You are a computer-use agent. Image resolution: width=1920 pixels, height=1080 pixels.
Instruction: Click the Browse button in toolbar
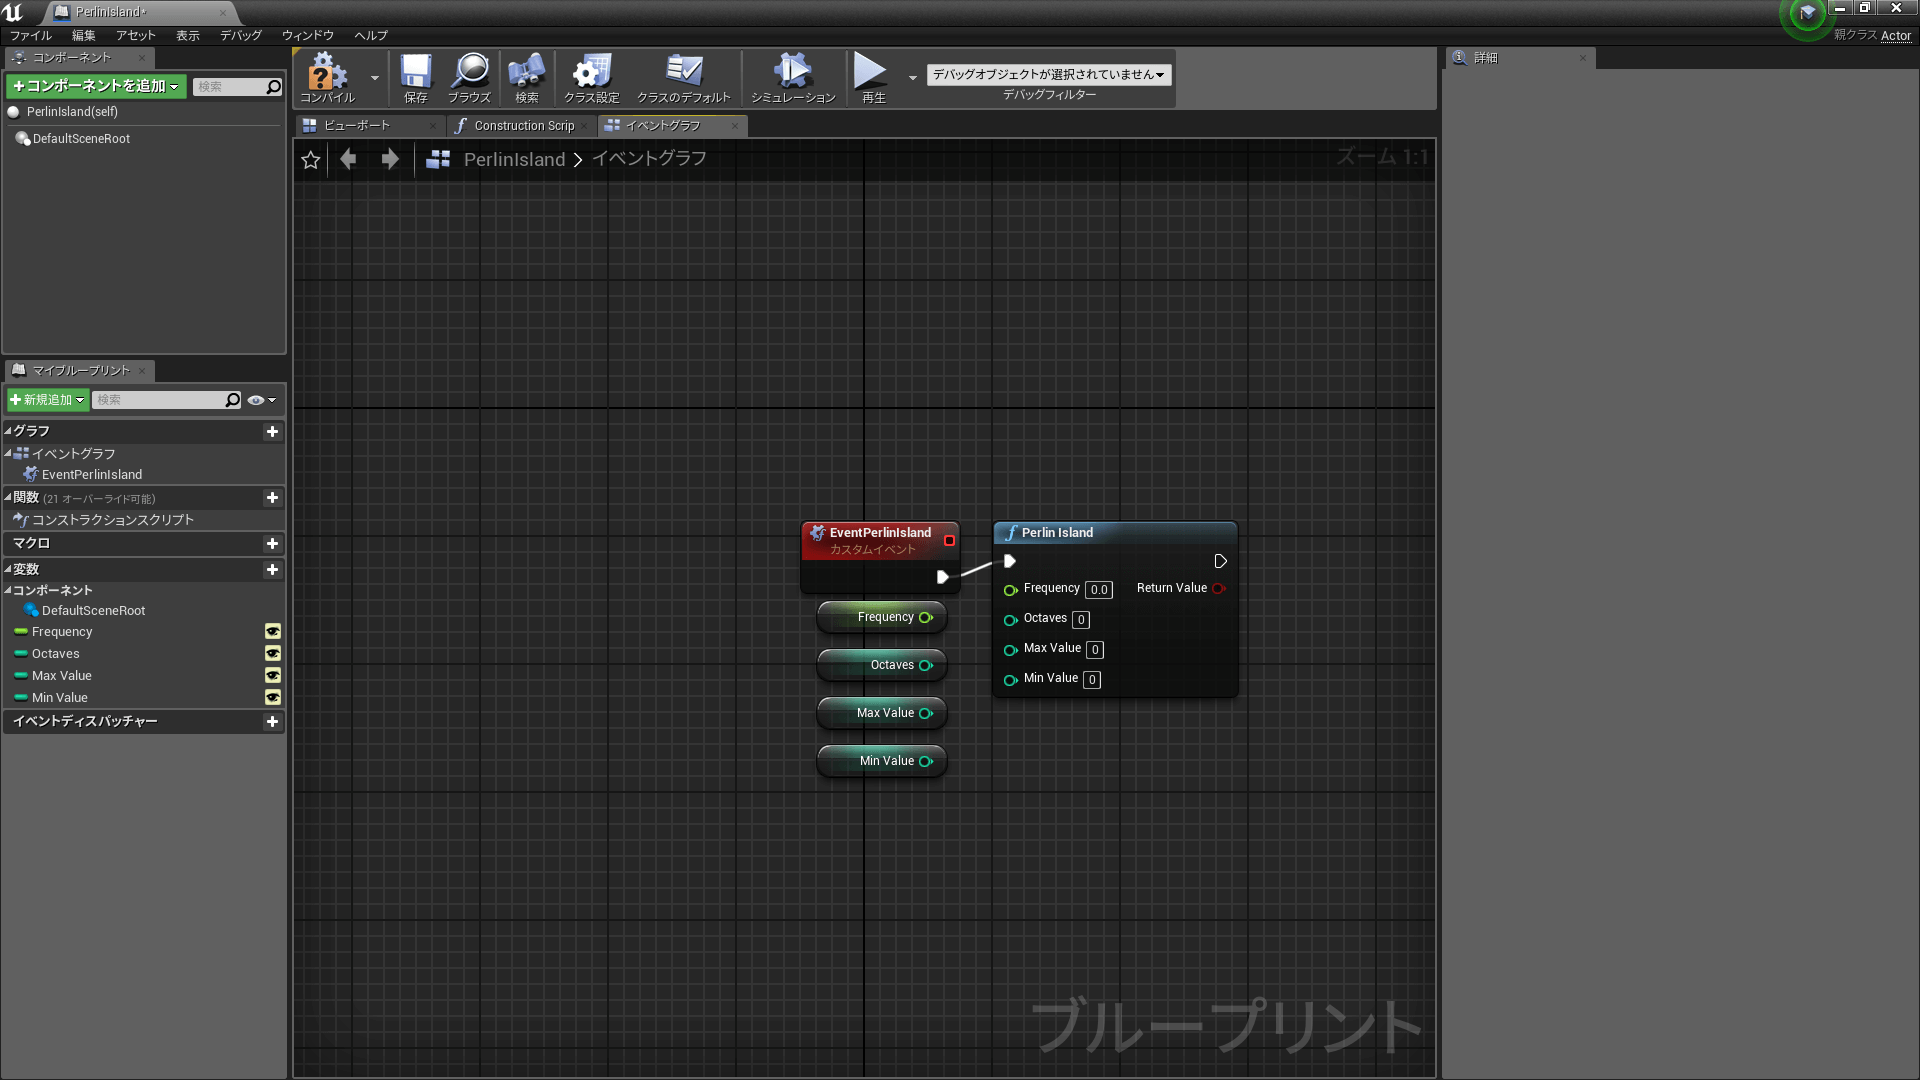[x=469, y=75]
